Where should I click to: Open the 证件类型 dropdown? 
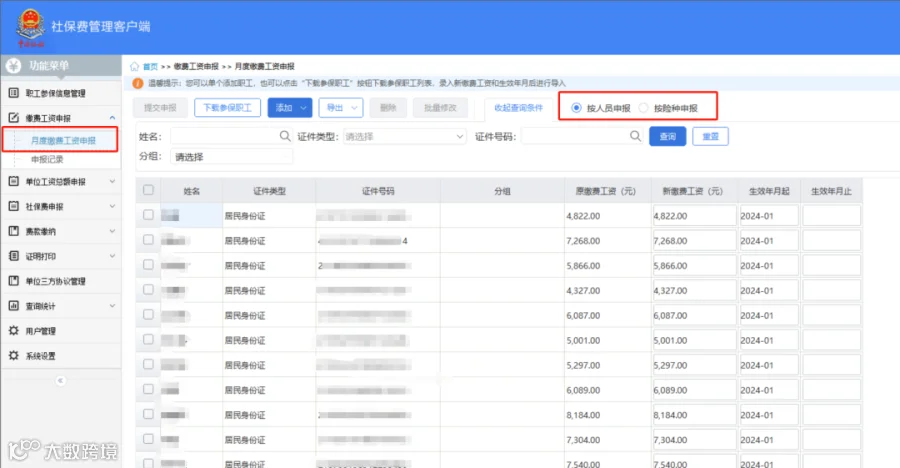click(404, 137)
